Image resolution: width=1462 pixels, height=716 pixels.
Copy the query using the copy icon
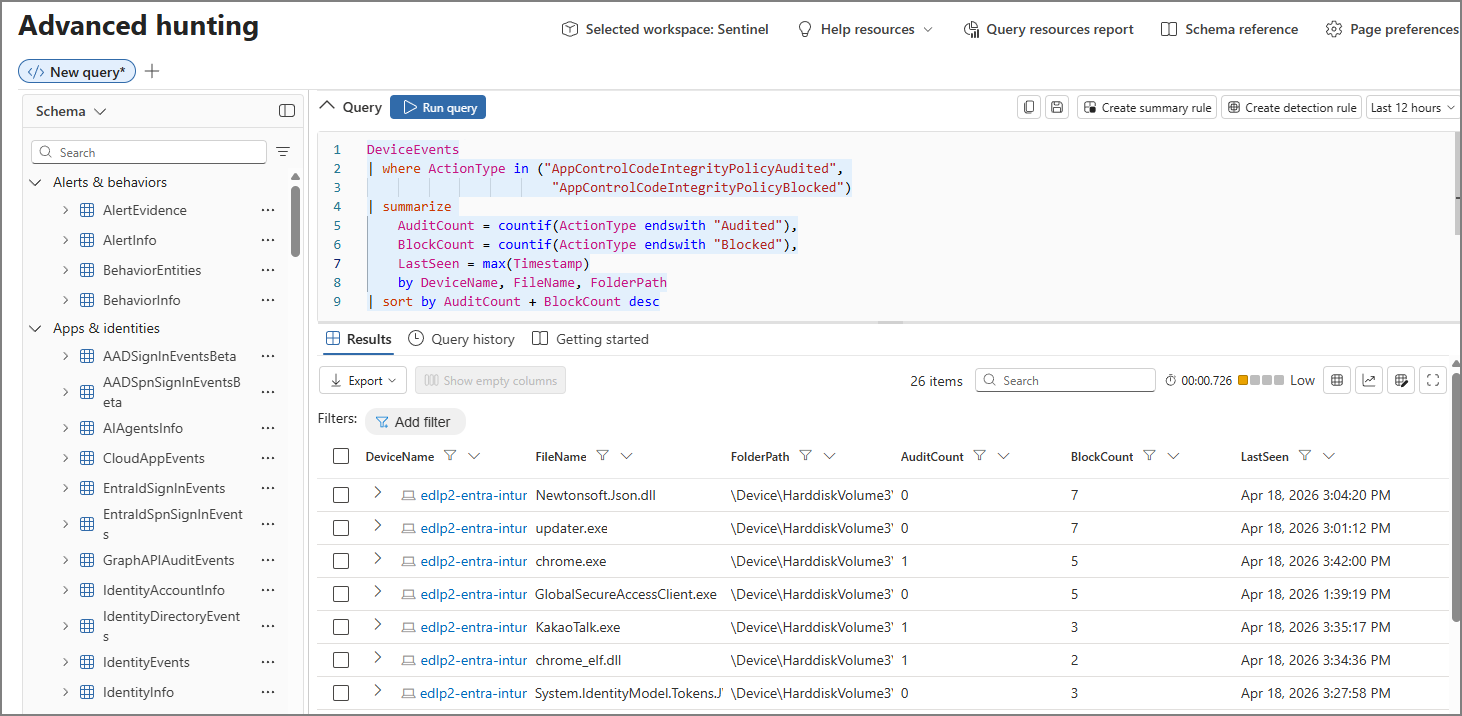(x=1029, y=107)
